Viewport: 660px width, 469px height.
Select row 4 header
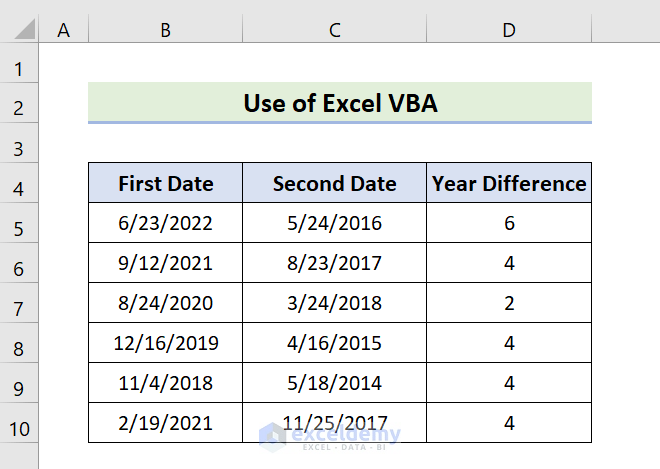point(20,186)
